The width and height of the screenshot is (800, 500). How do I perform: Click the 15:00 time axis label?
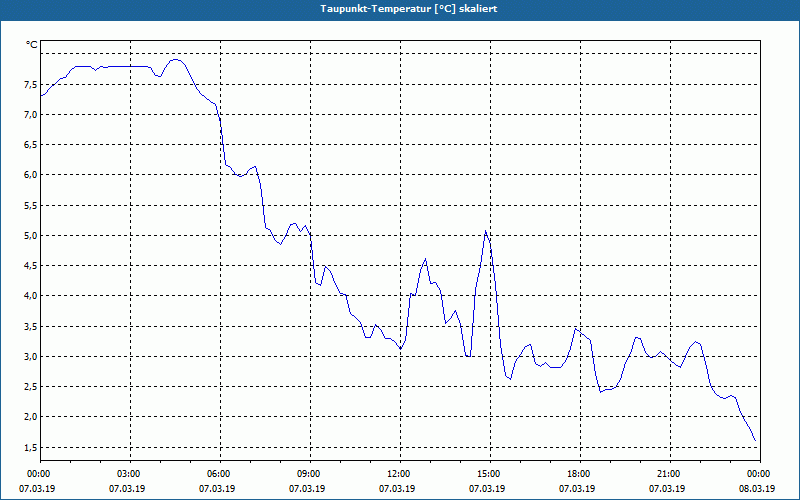pyautogui.click(x=490, y=474)
